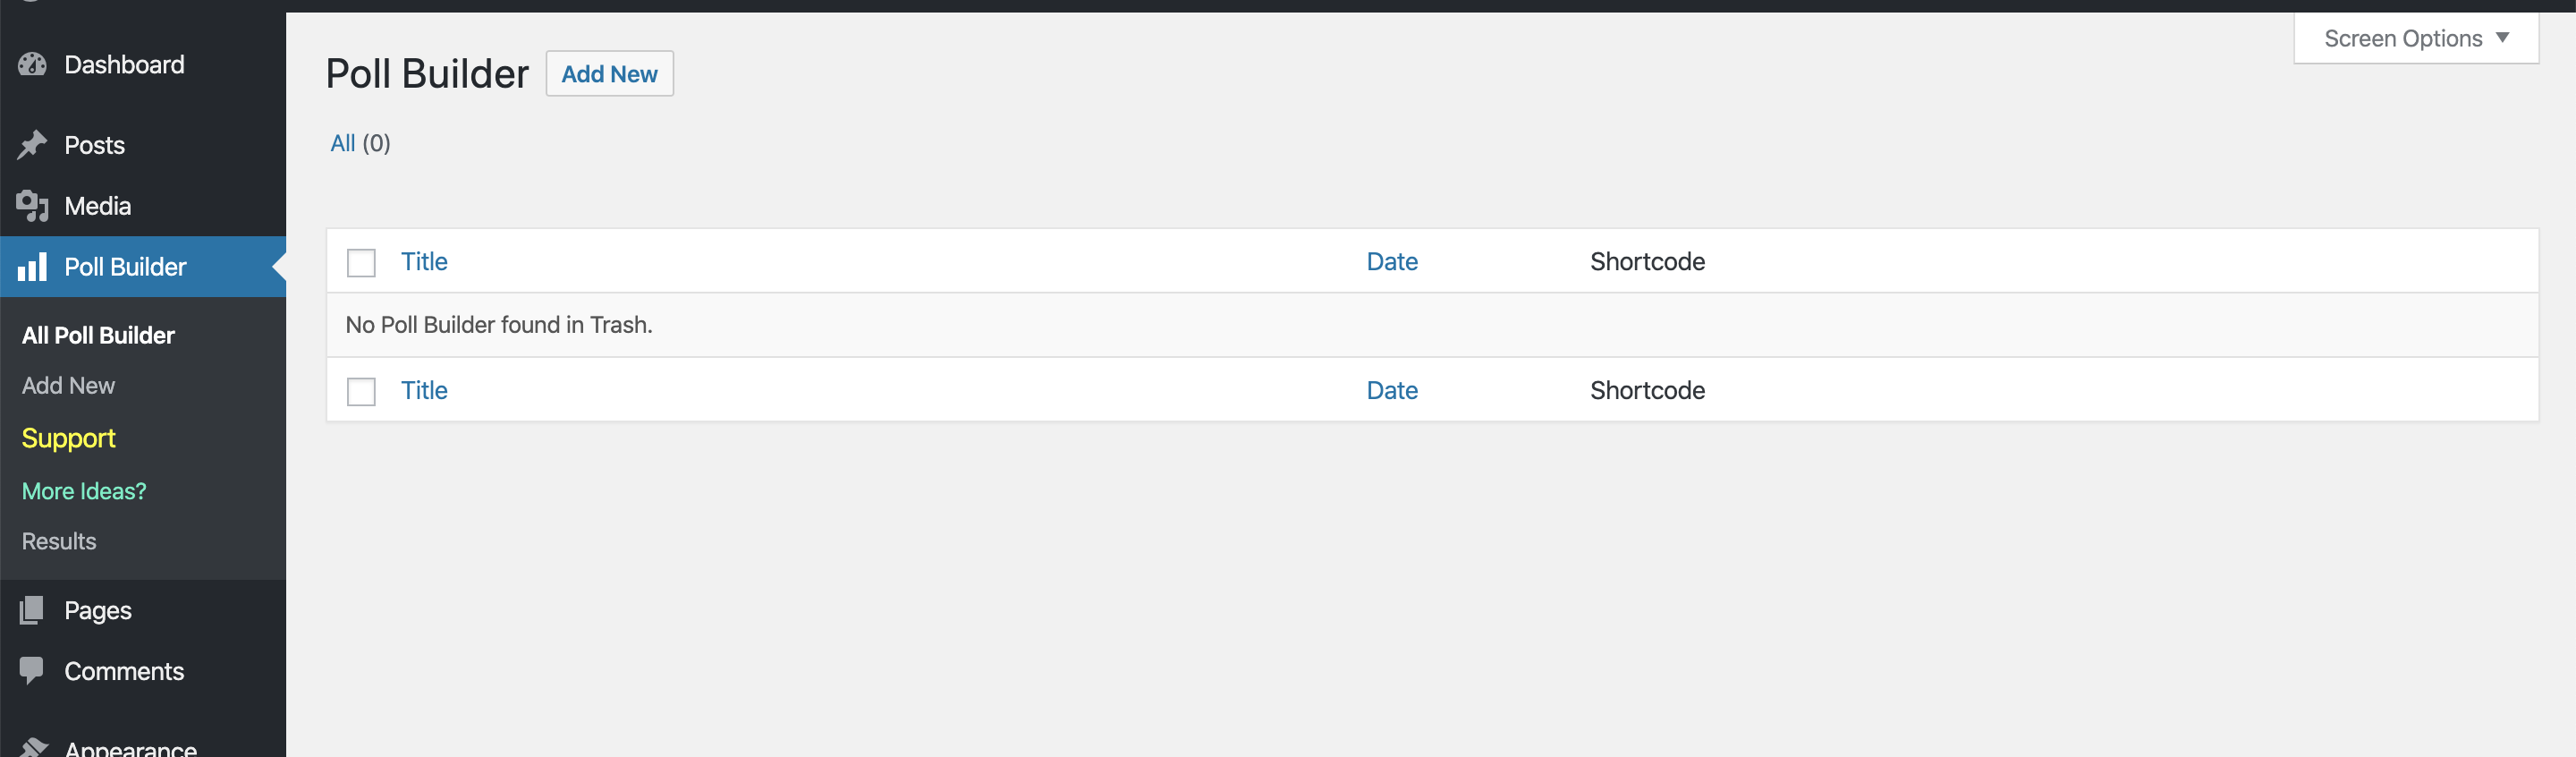Click the Add New button beside heading
Image resolution: width=2576 pixels, height=757 pixels.
tap(609, 74)
